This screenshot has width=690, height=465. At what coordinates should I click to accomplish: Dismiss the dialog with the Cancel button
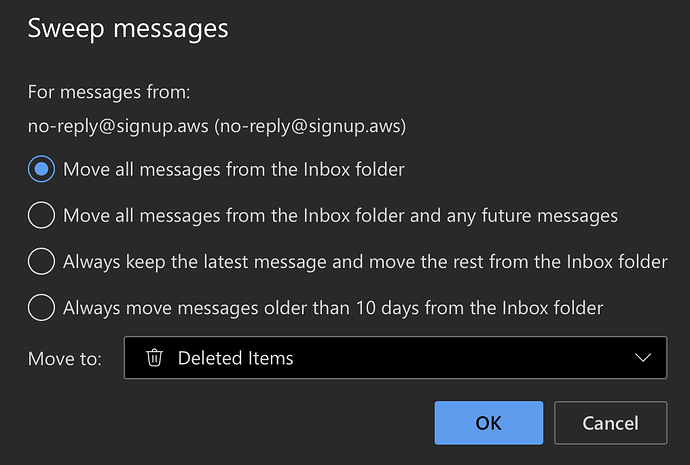coord(610,423)
